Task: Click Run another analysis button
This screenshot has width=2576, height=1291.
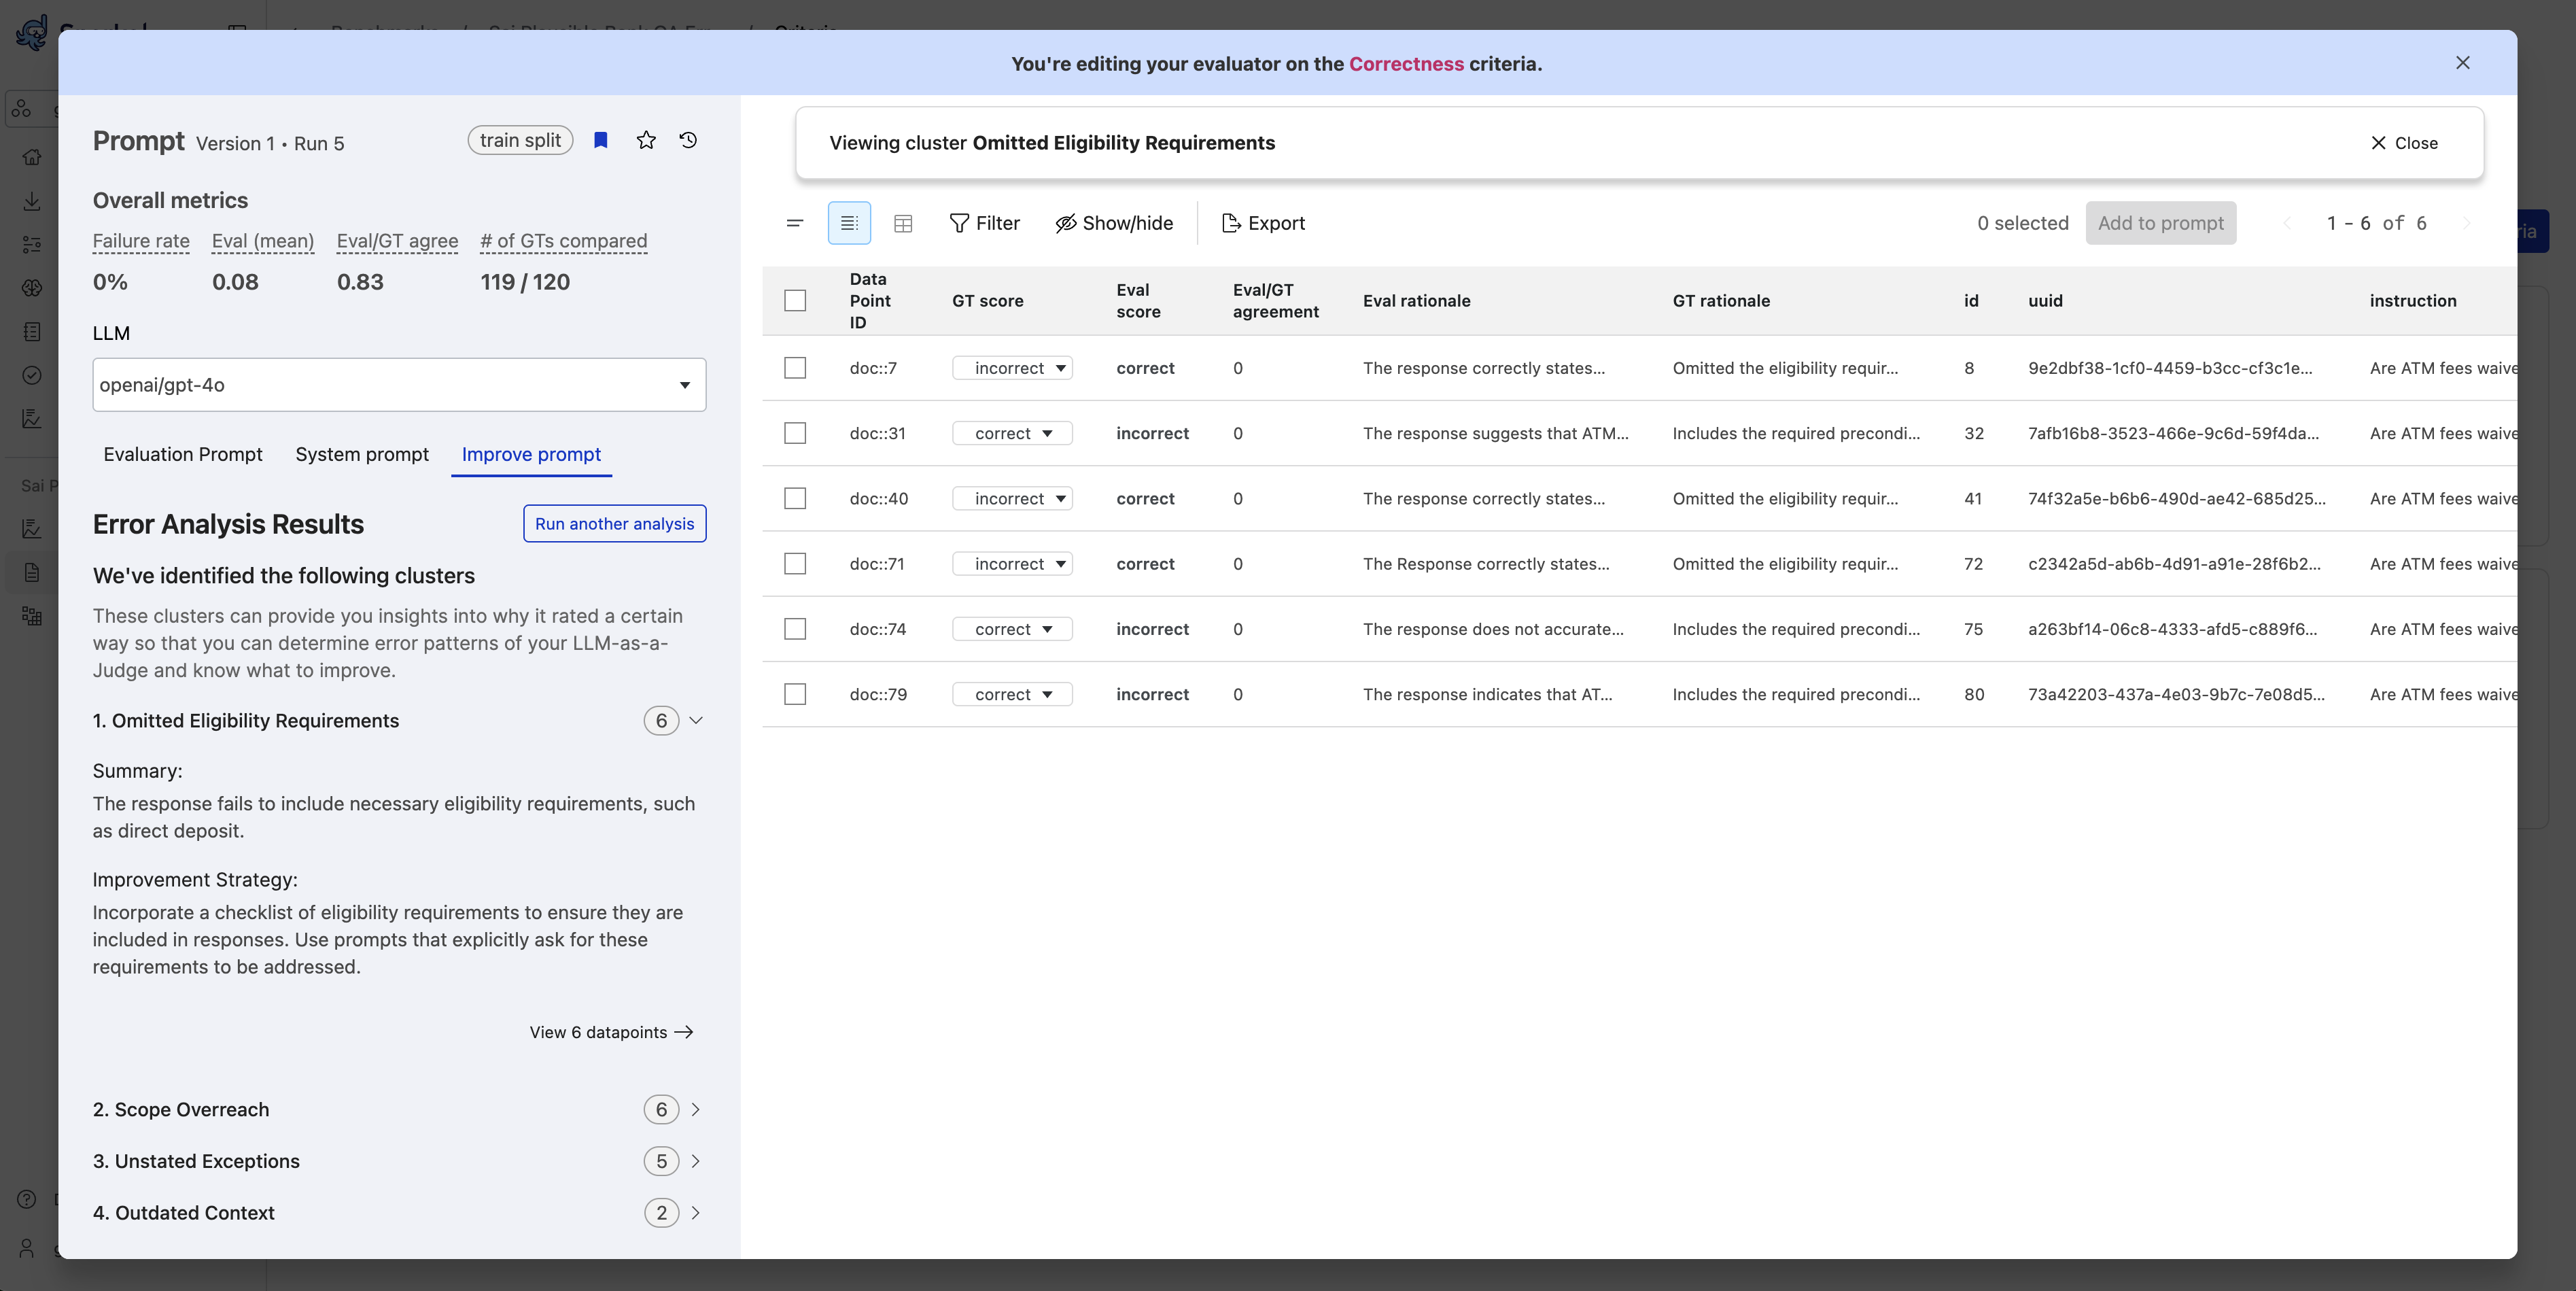Action: 614,524
